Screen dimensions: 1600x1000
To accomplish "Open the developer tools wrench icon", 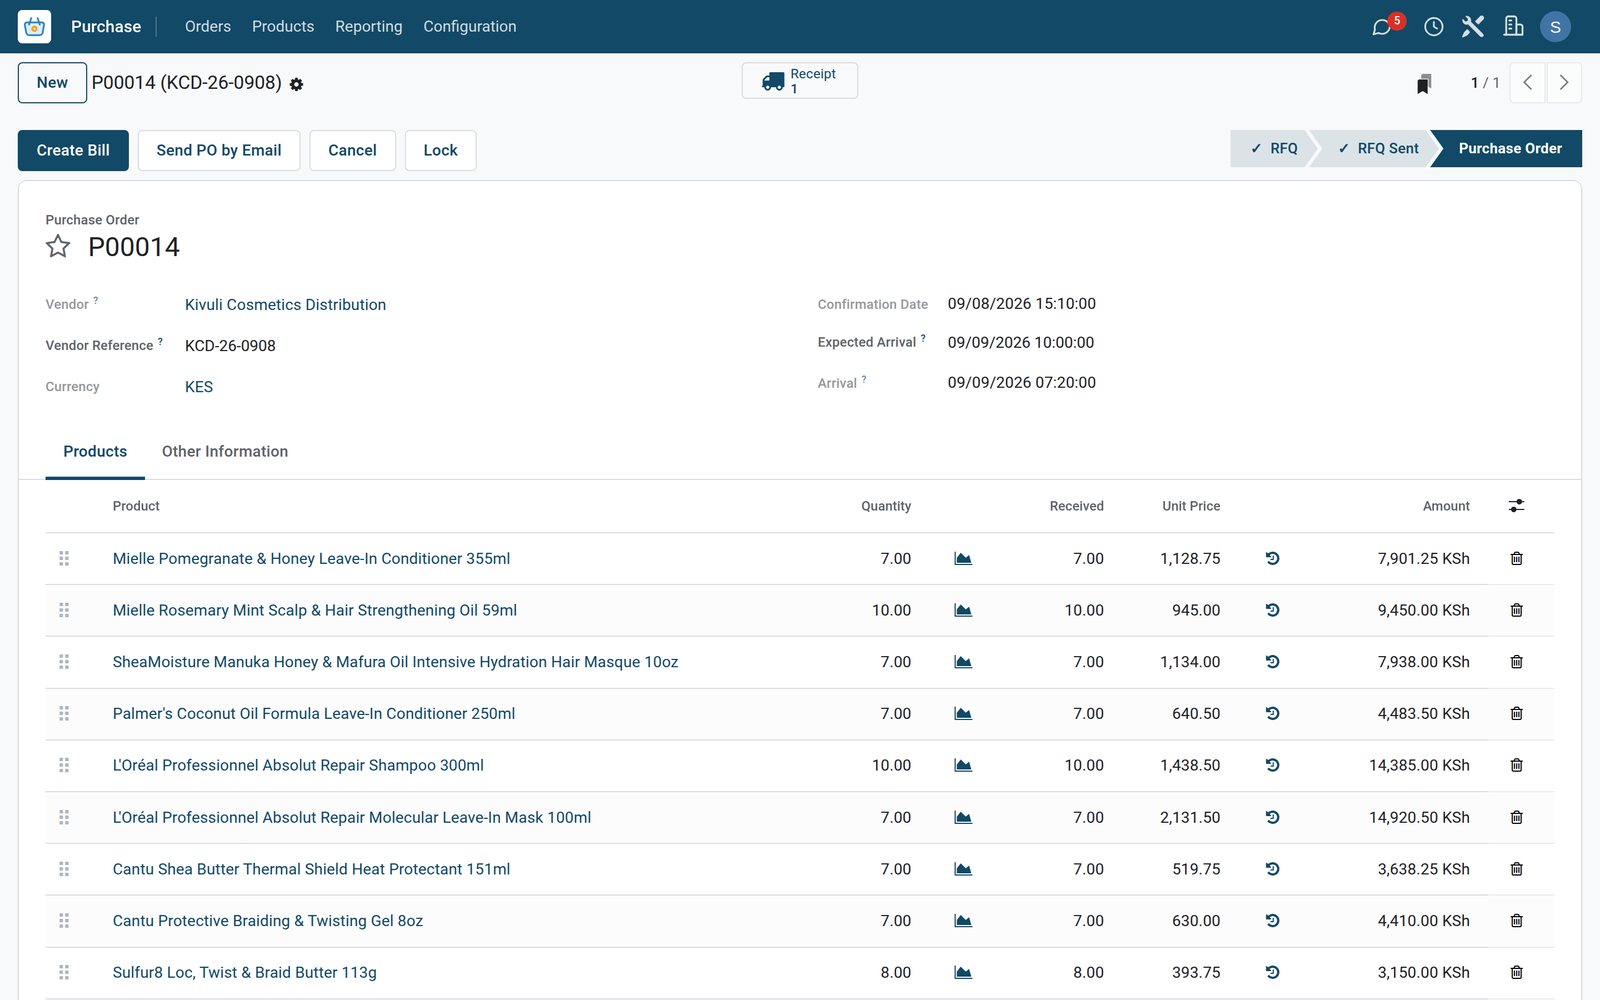I will click(1473, 27).
